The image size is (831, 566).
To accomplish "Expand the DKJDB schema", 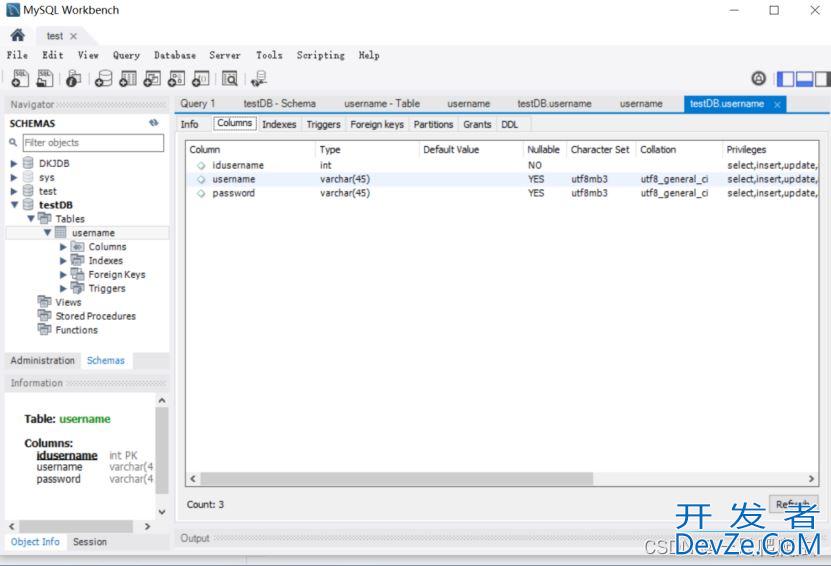I will pos(14,163).
